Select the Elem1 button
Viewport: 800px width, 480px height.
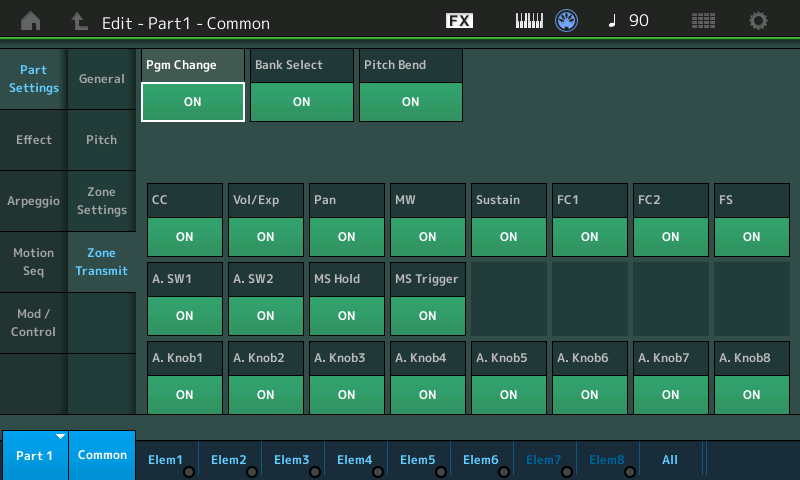tap(166, 459)
